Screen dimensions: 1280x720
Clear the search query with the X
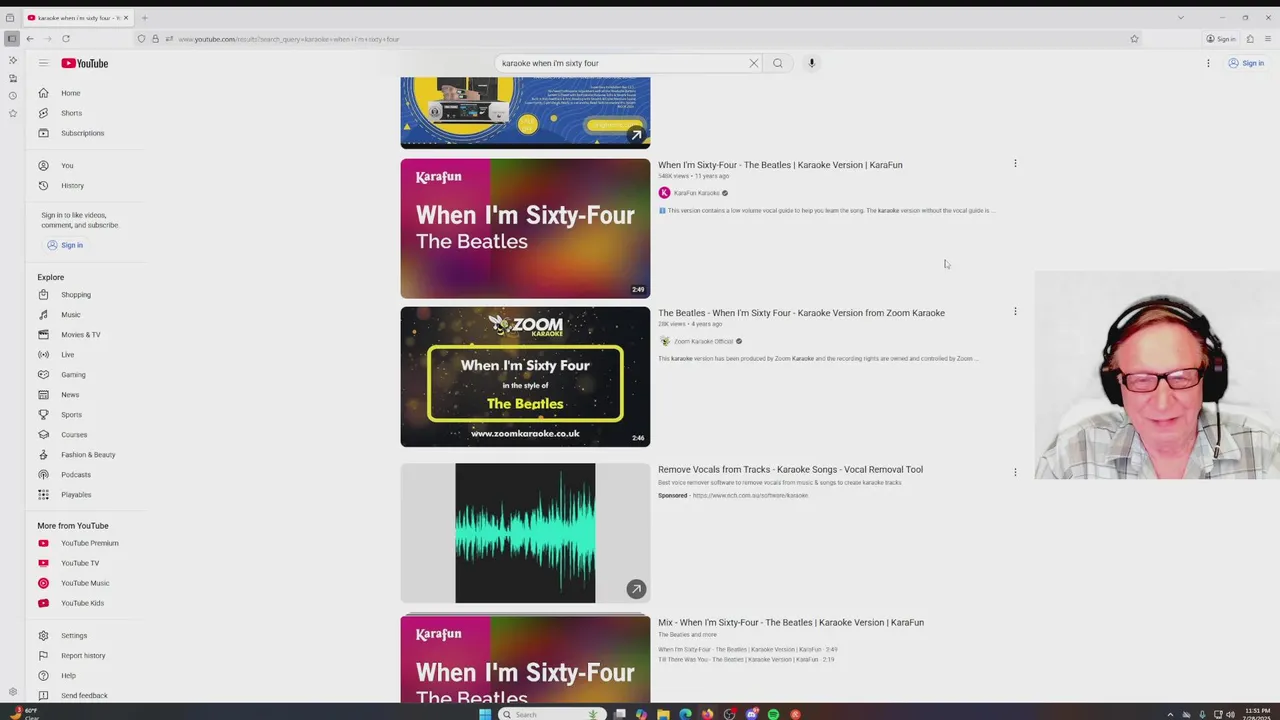[x=754, y=63]
